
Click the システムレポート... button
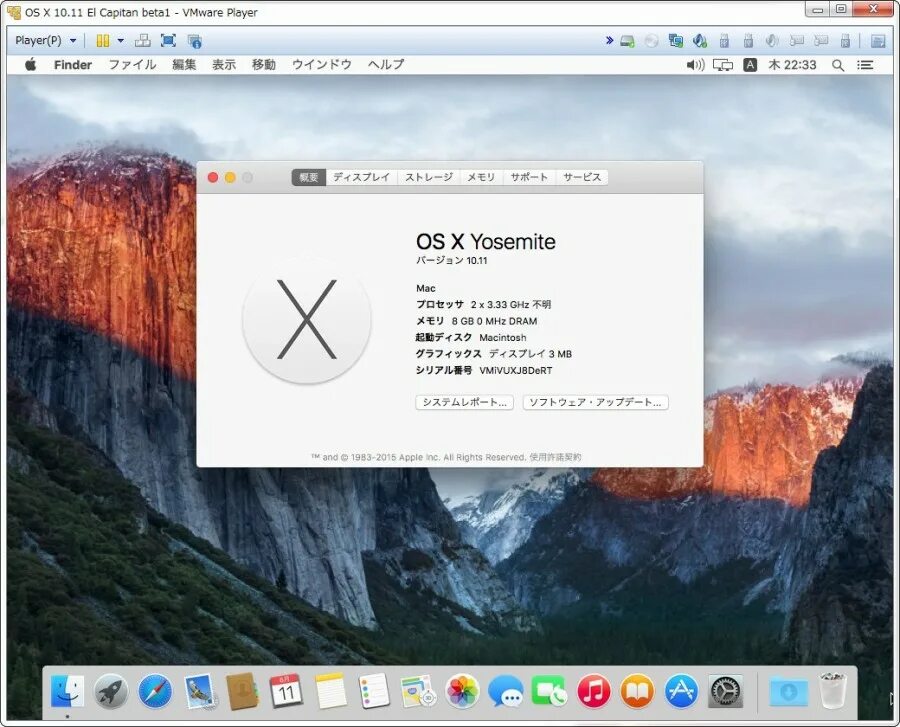pyautogui.click(x=464, y=402)
